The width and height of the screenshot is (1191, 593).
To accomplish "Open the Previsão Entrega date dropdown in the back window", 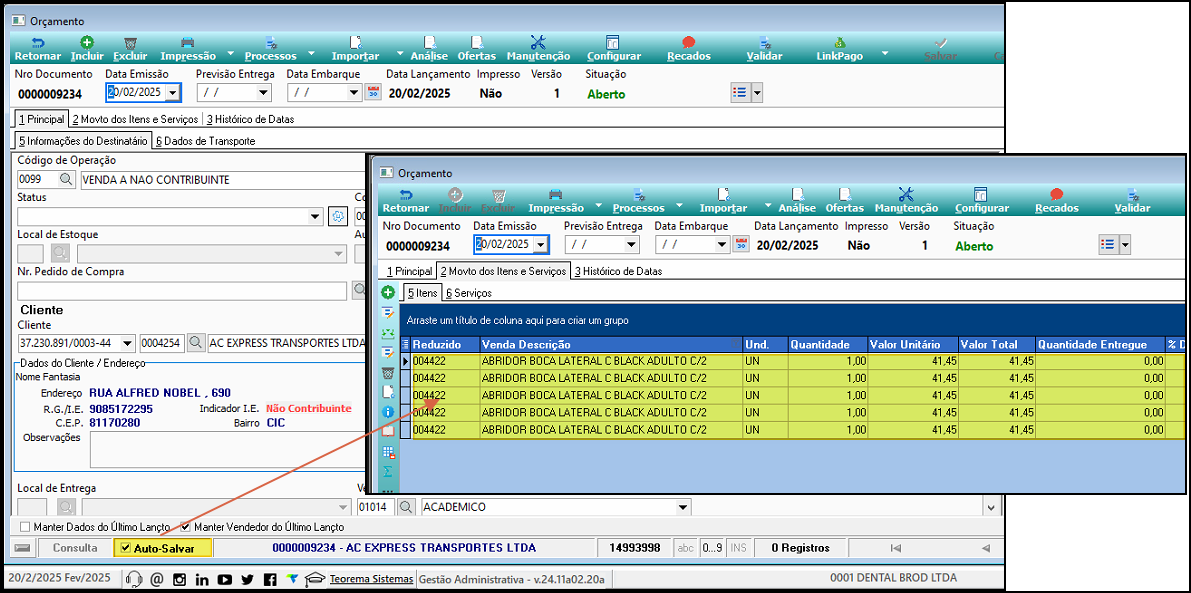I will [x=263, y=93].
